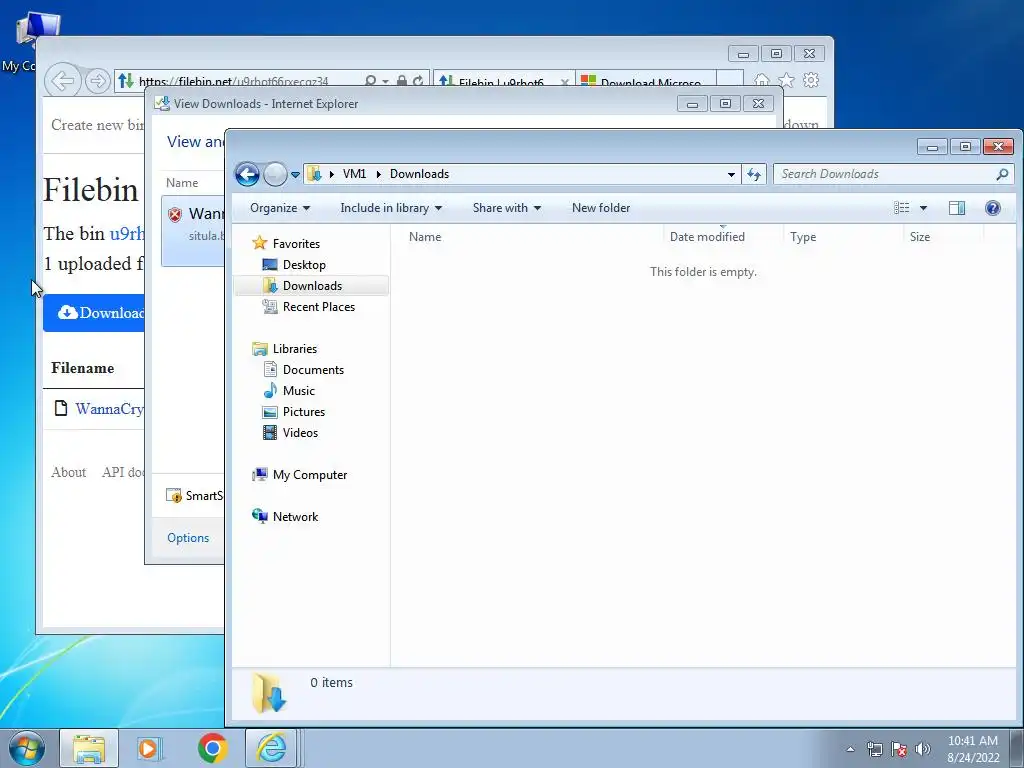Image resolution: width=1024 pixels, height=768 pixels.
Task: Open the volume control in tray
Action: [x=923, y=749]
